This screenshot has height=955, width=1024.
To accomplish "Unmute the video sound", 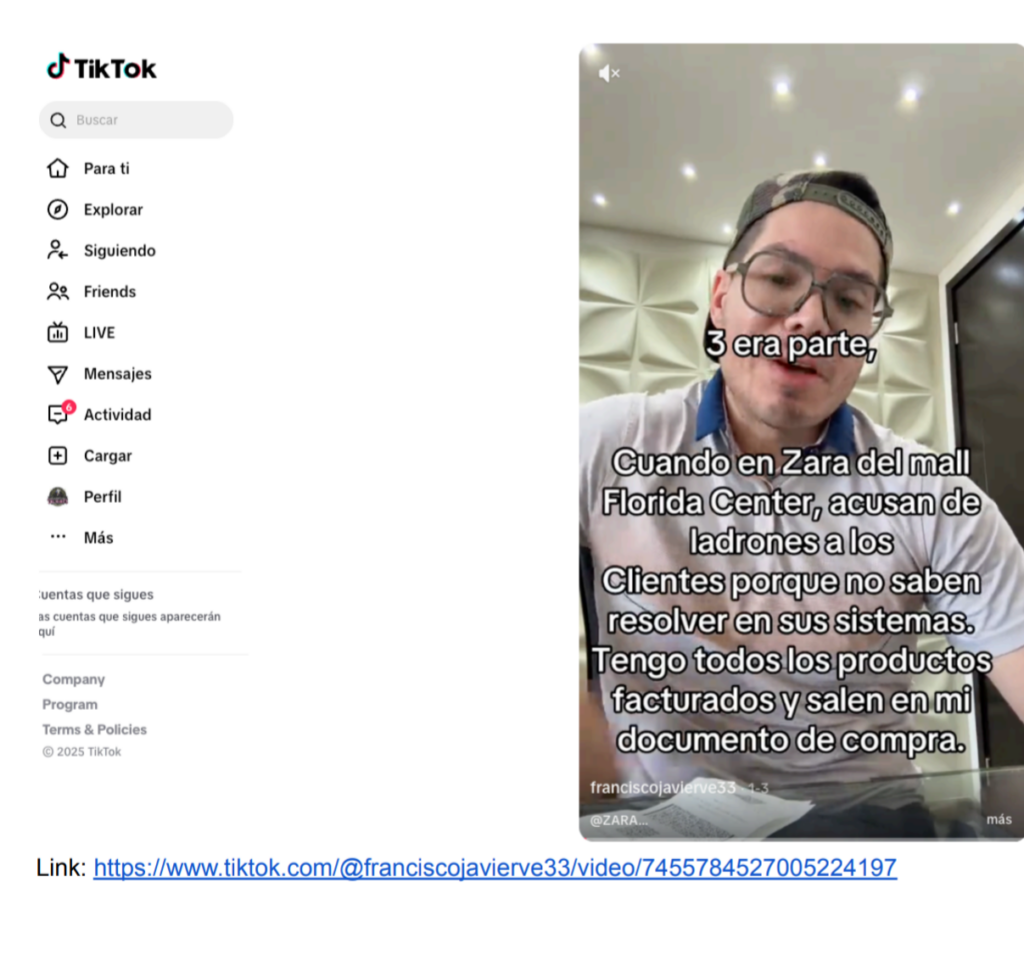I will [609, 73].
